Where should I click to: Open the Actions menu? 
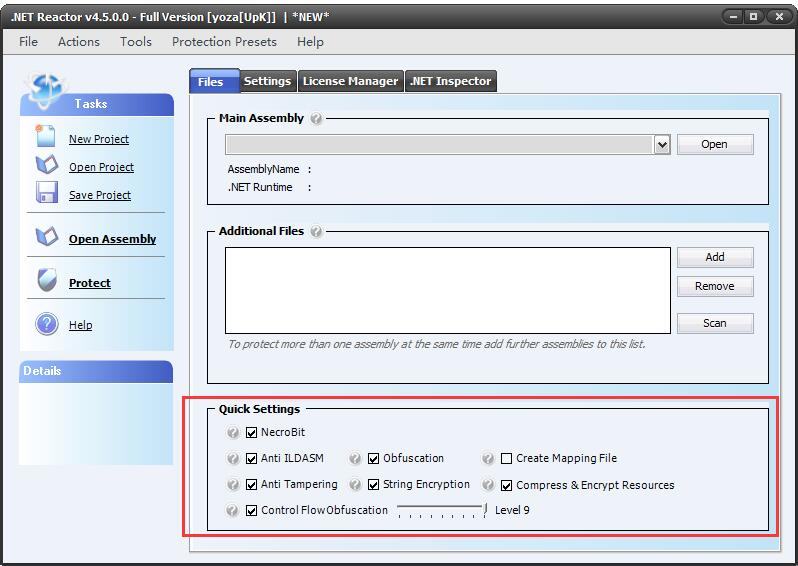pos(79,42)
